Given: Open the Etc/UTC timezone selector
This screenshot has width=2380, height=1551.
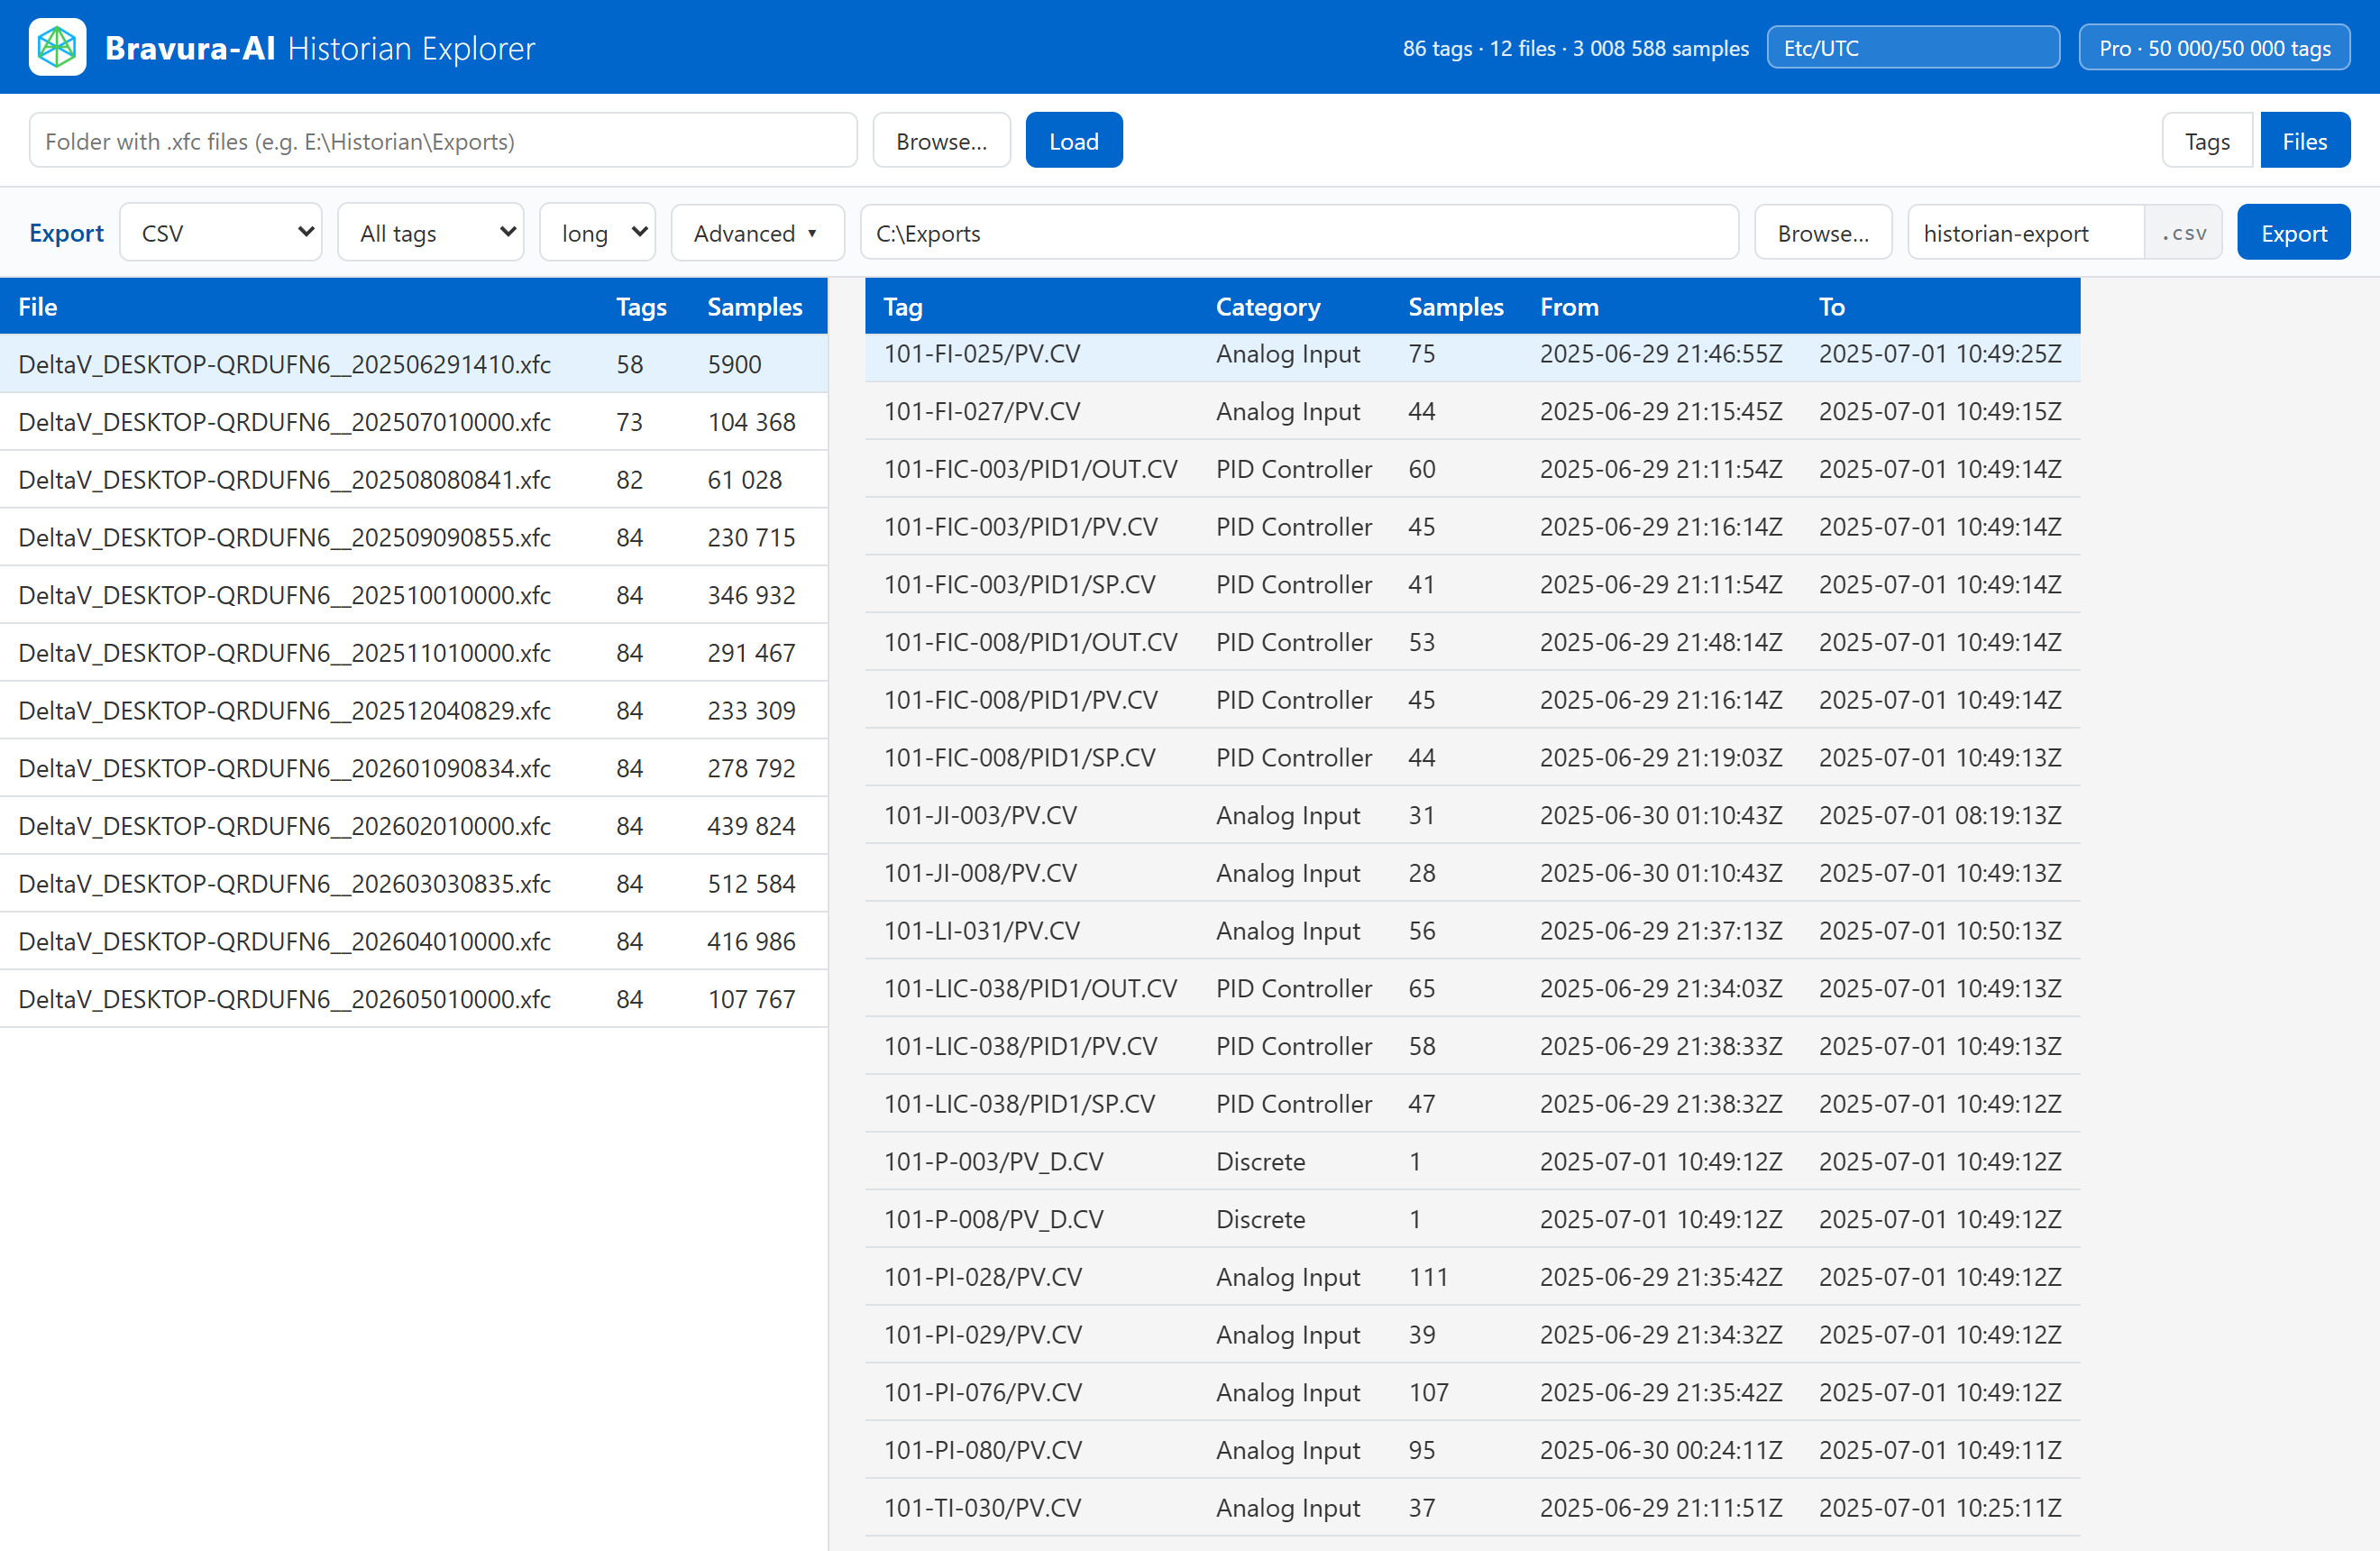Looking at the screenshot, I should (1912, 48).
